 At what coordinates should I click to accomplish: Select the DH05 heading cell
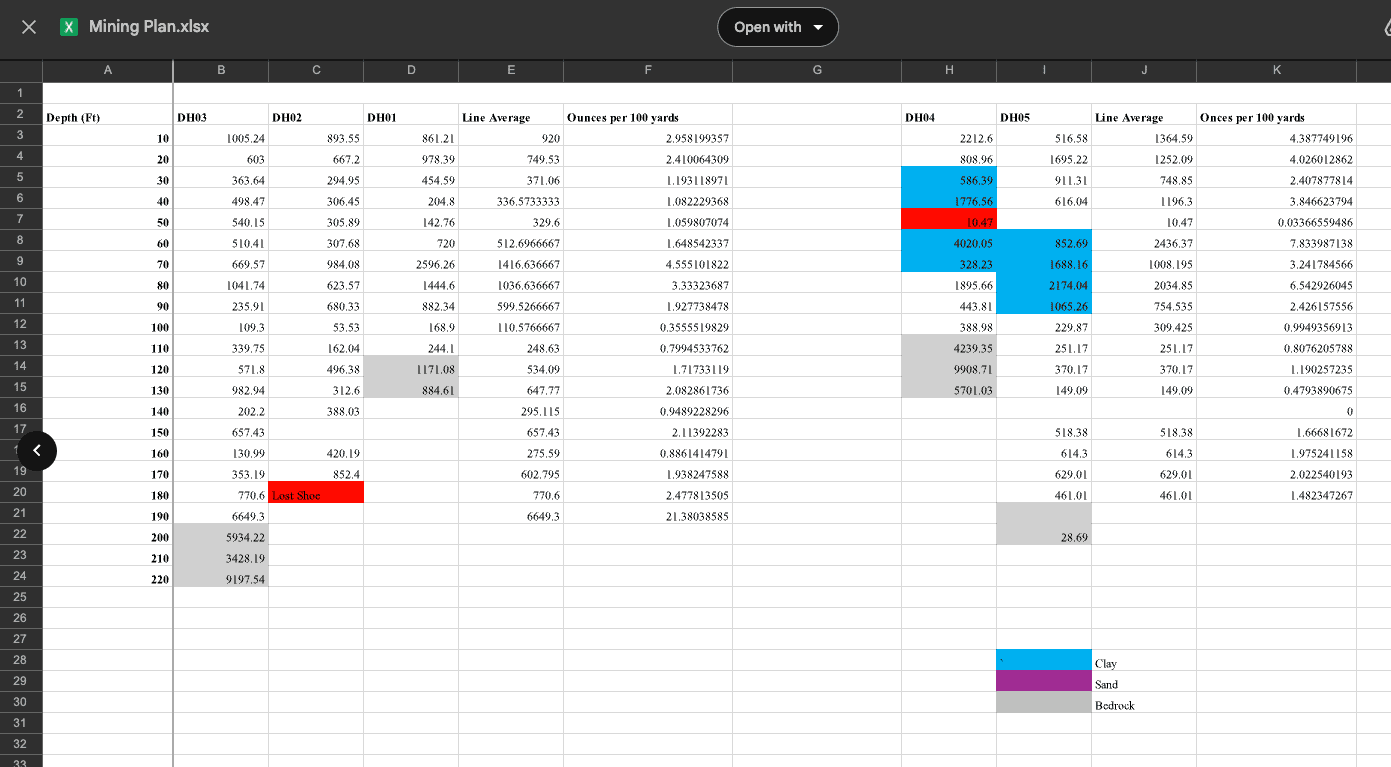pyautogui.click(x=1043, y=117)
